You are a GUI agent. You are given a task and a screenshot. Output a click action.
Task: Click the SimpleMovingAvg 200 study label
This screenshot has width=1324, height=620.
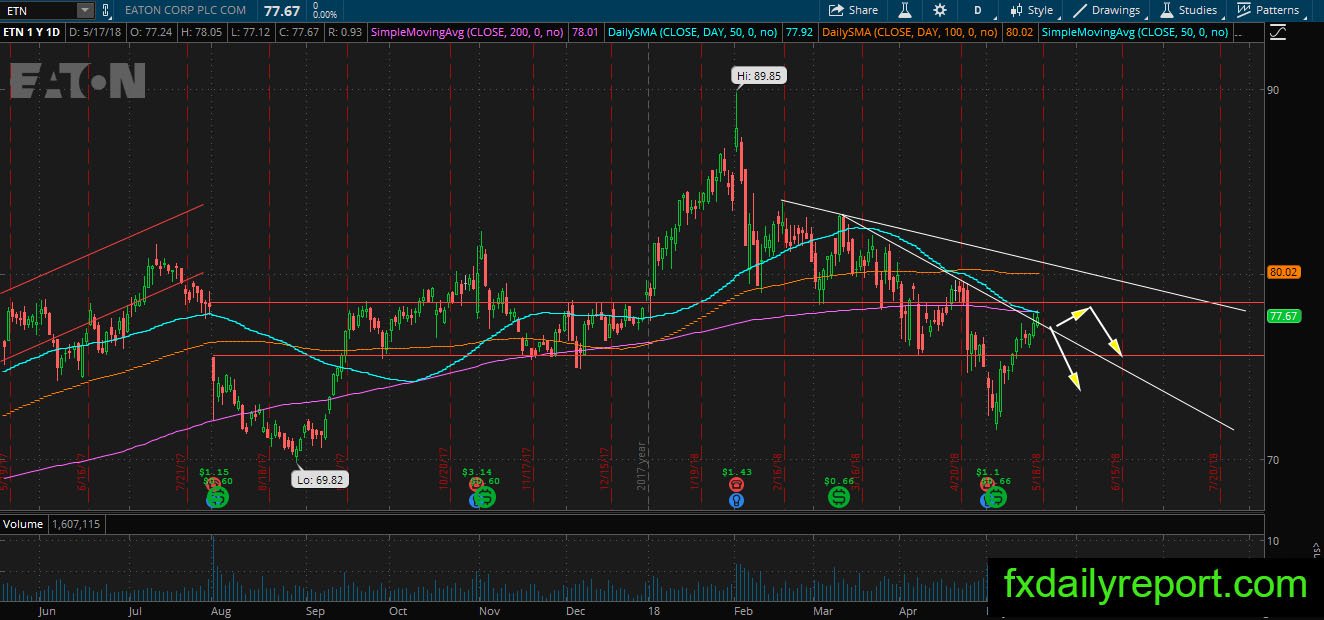[467, 32]
